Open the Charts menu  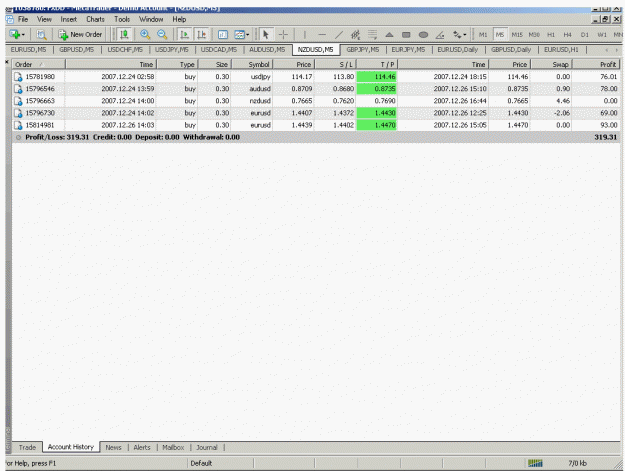pos(95,19)
